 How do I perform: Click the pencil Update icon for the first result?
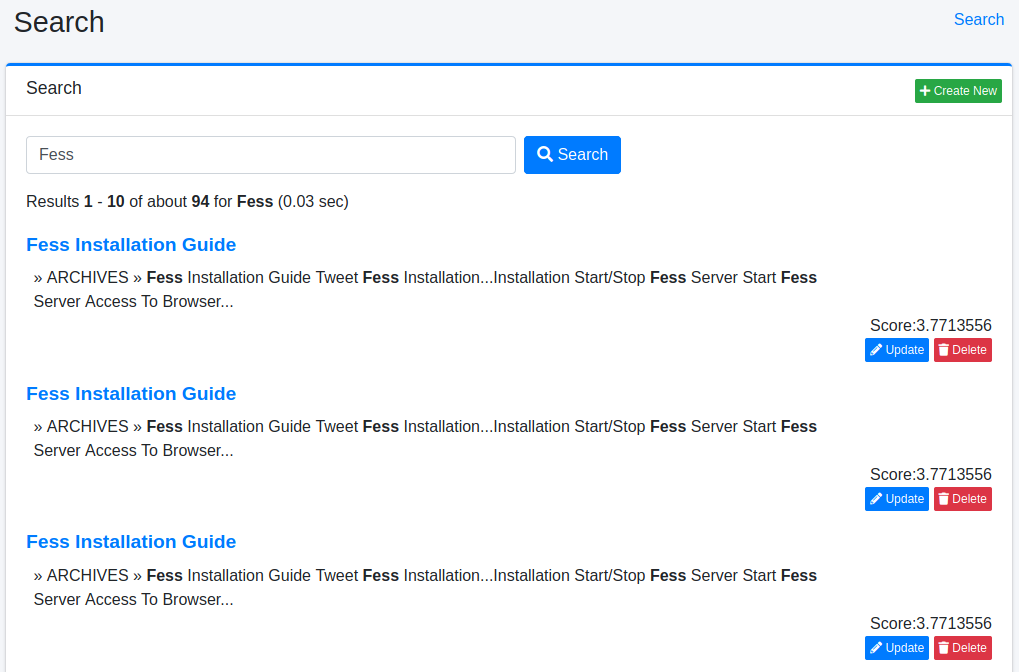pyautogui.click(x=877, y=350)
